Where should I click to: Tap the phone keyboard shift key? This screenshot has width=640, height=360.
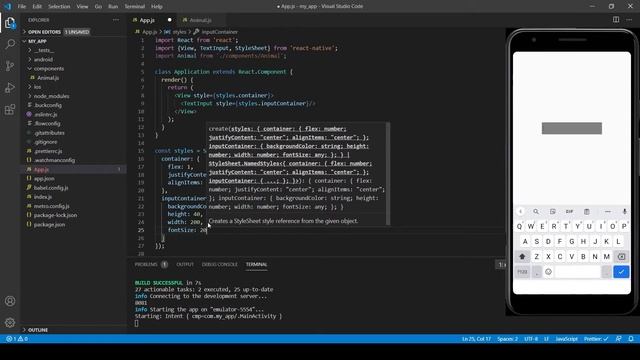(x=522, y=256)
